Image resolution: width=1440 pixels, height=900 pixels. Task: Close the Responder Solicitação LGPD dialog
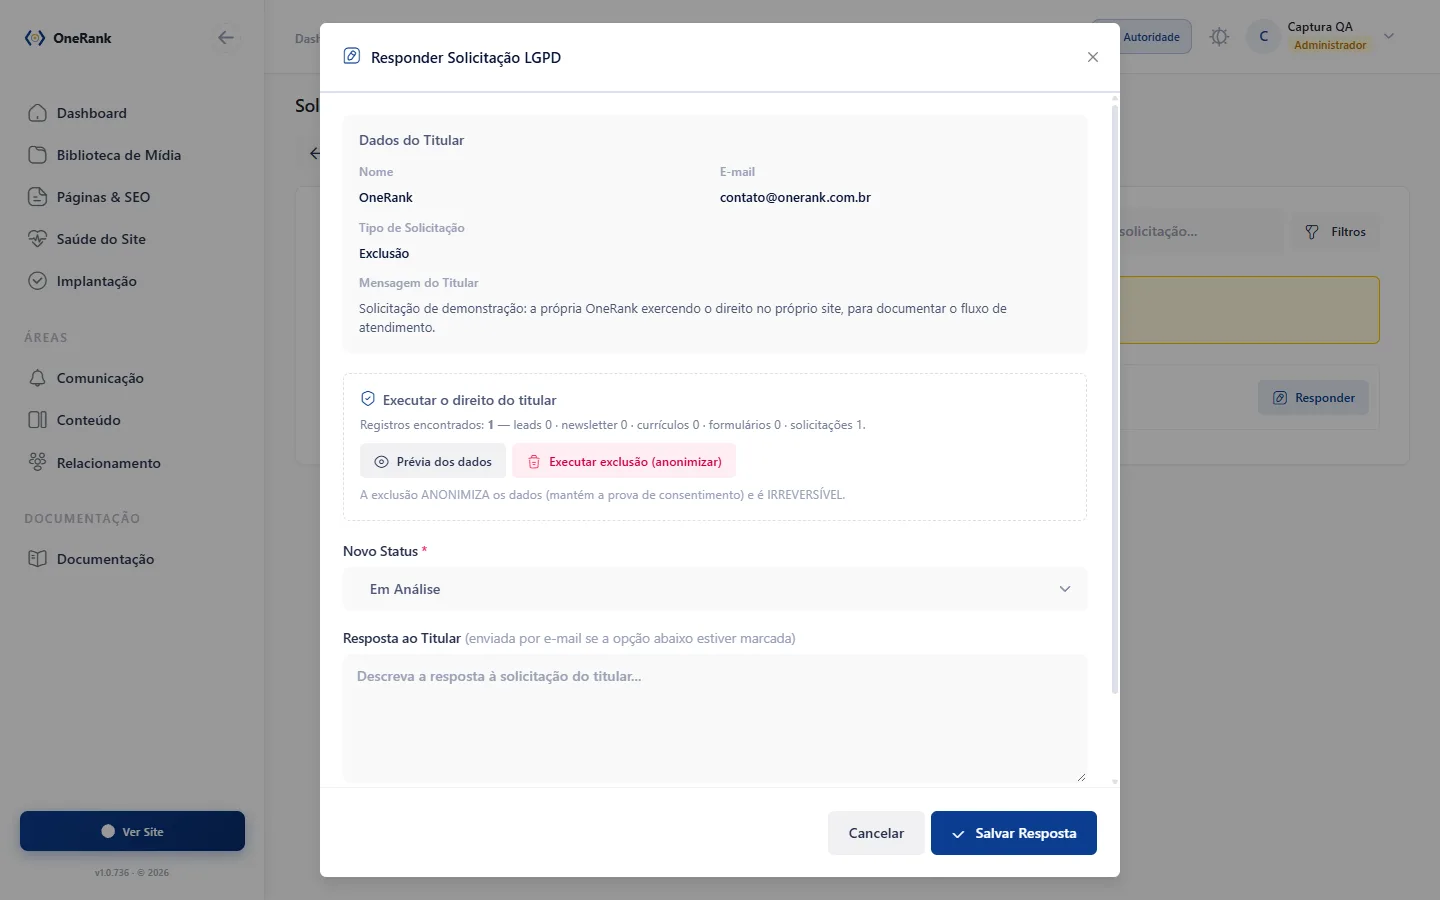coord(1093,57)
